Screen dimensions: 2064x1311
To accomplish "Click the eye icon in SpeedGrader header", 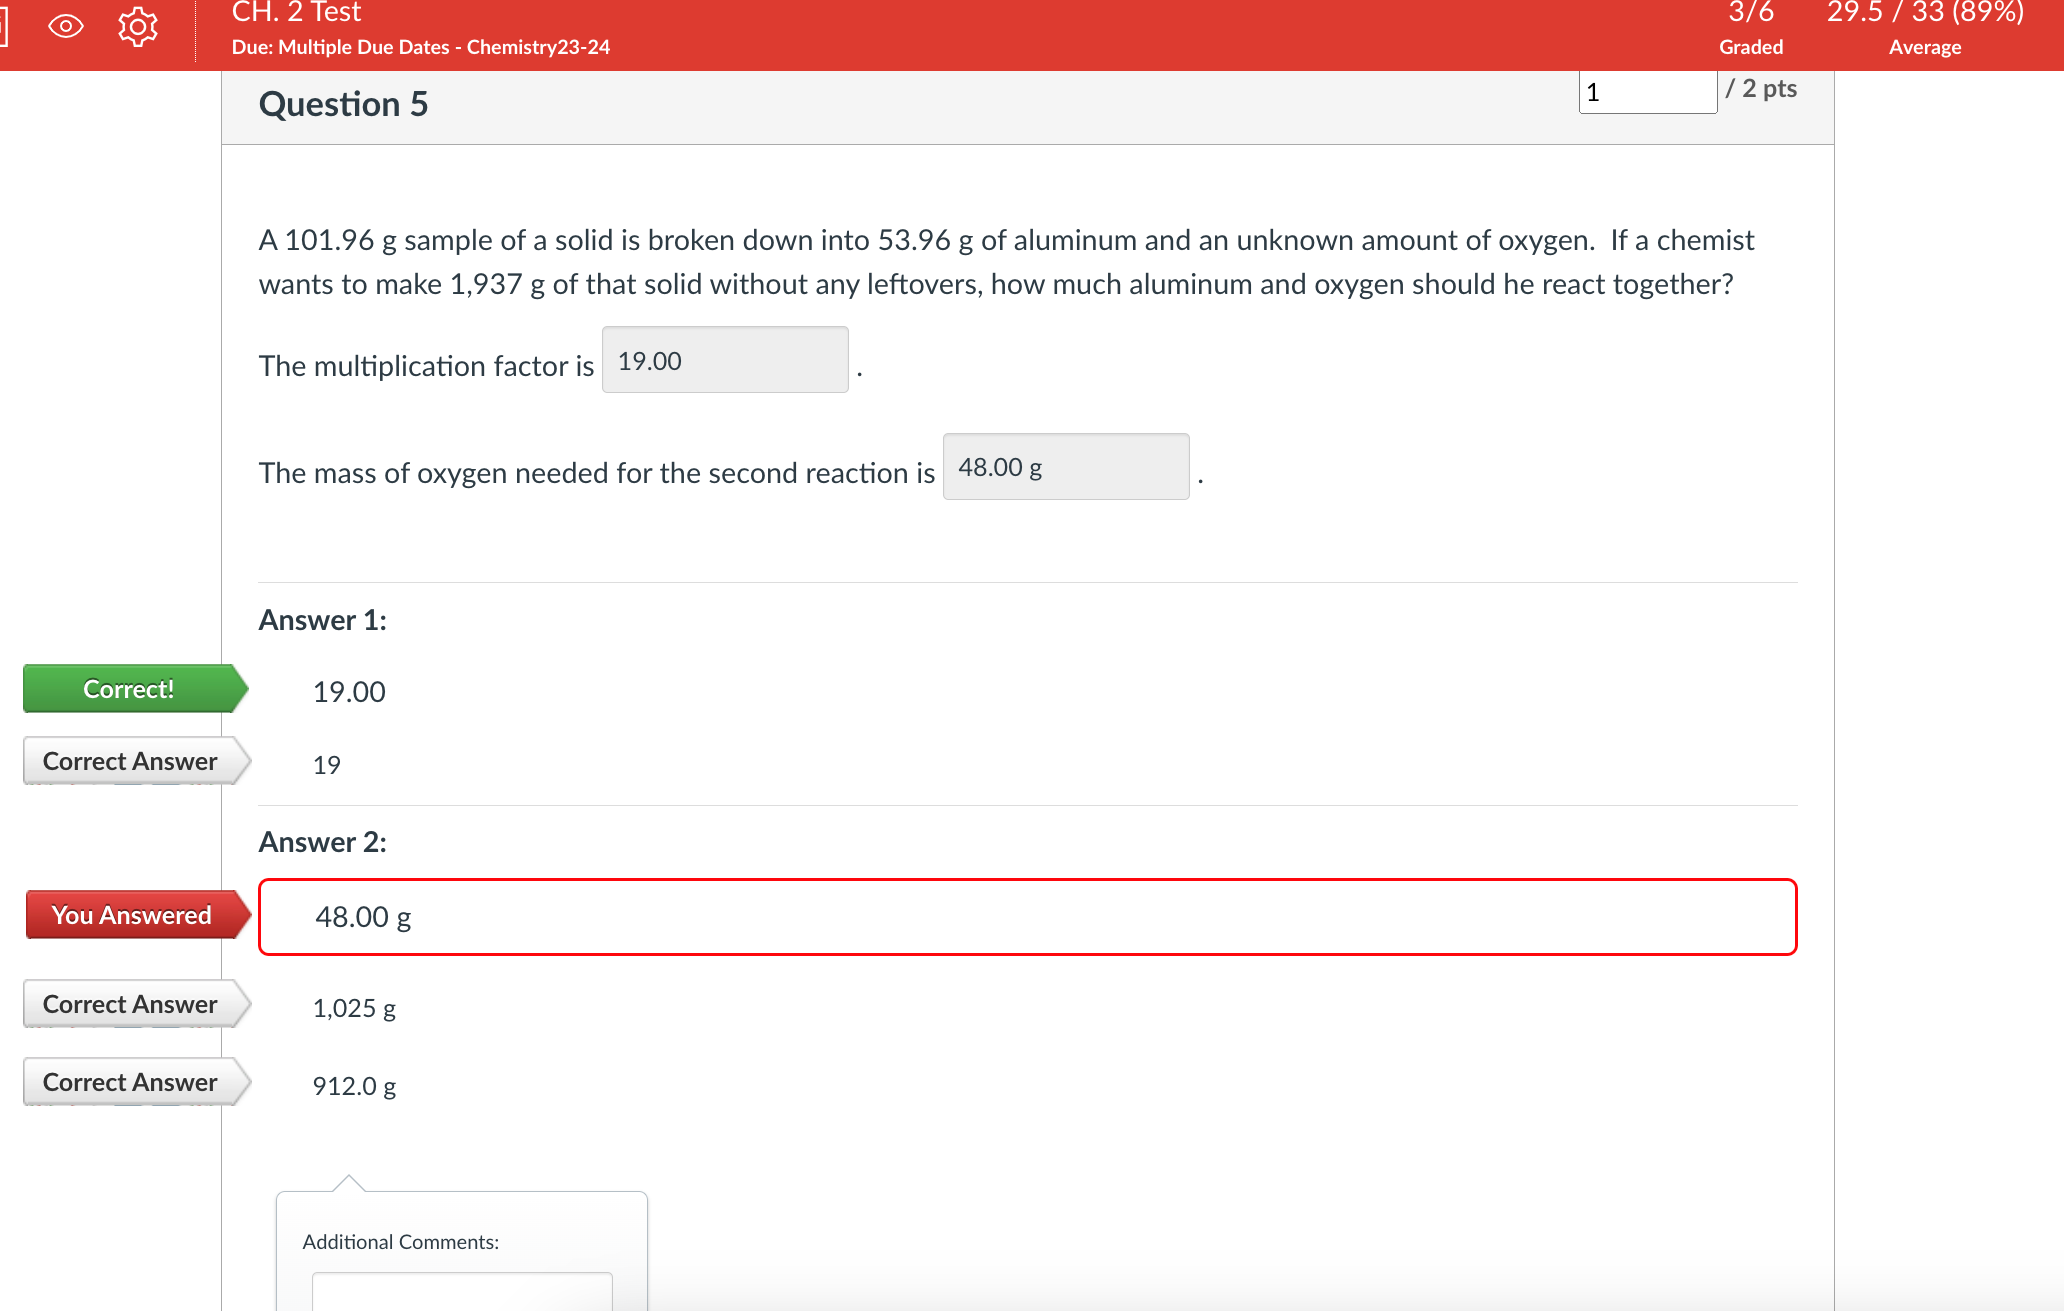I will point(66,26).
